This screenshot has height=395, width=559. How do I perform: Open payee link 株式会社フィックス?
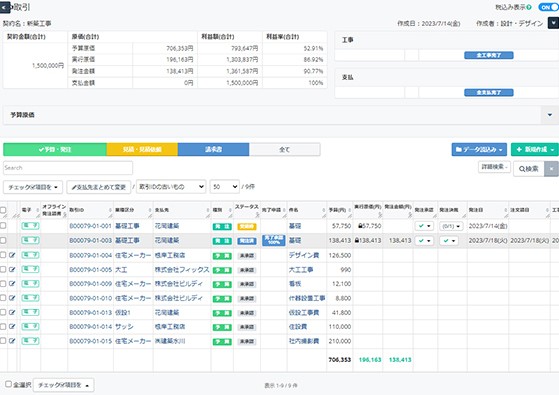click(x=182, y=270)
